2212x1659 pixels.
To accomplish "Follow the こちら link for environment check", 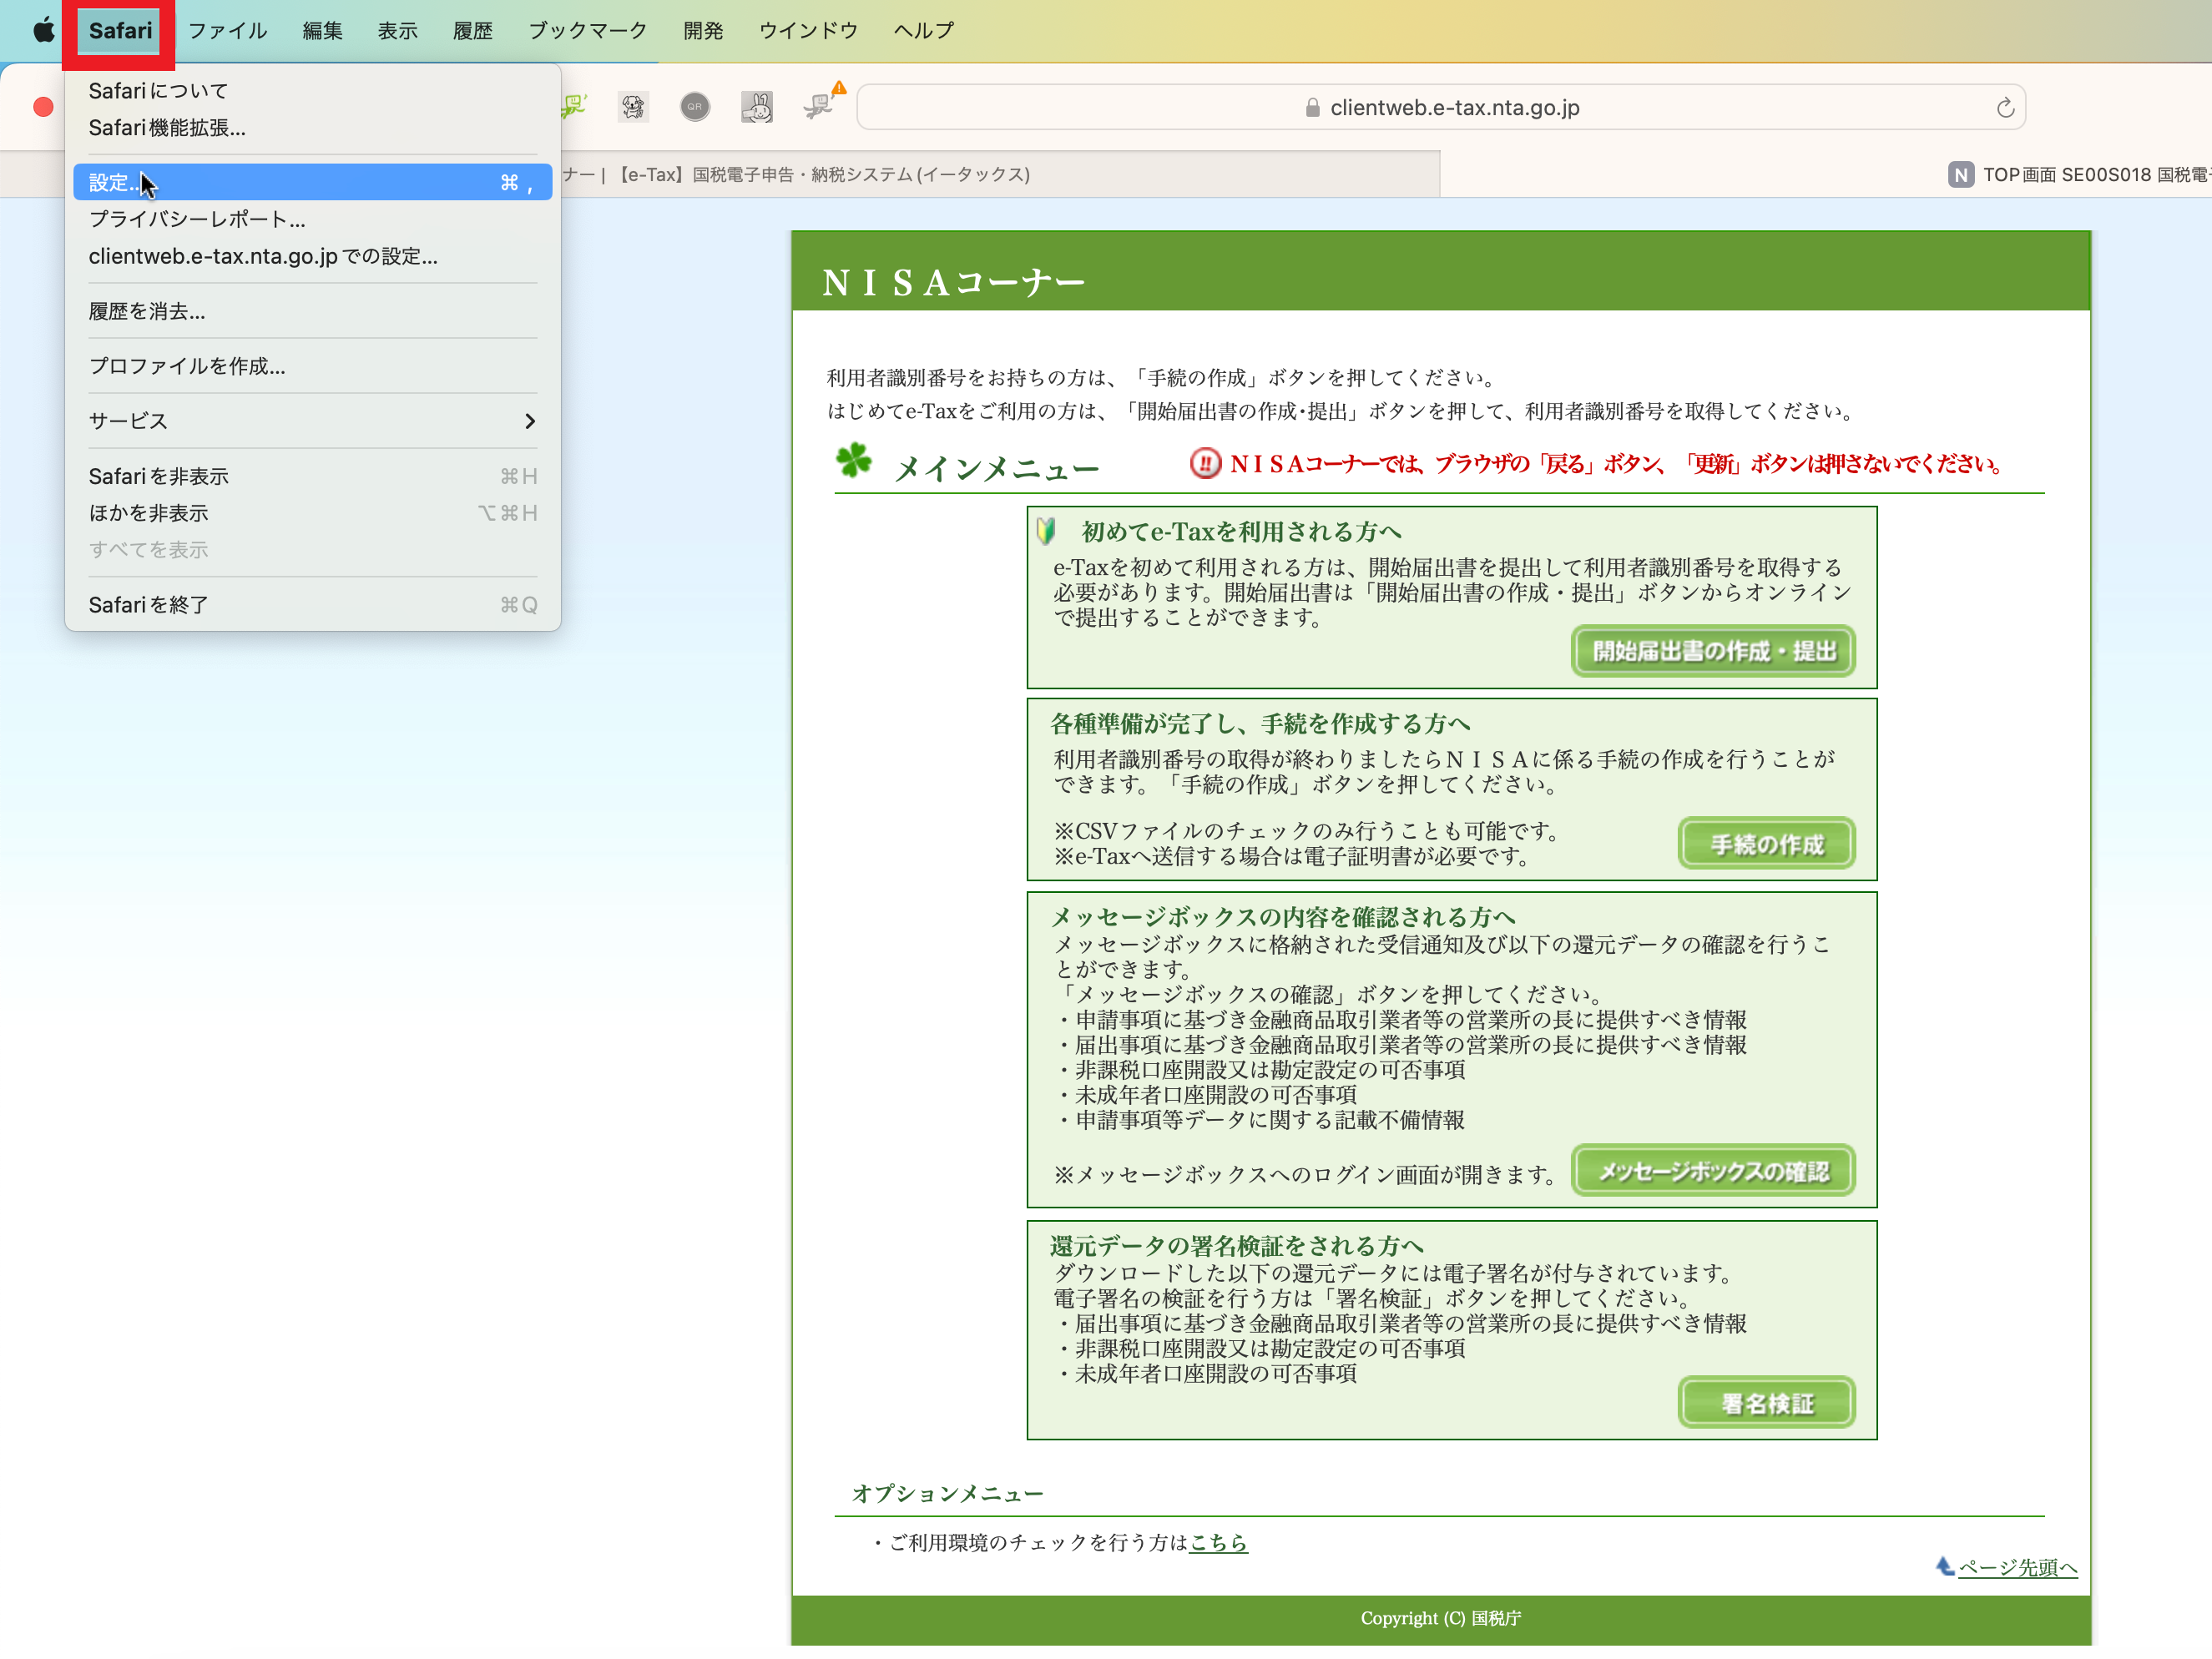I will (1218, 1542).
